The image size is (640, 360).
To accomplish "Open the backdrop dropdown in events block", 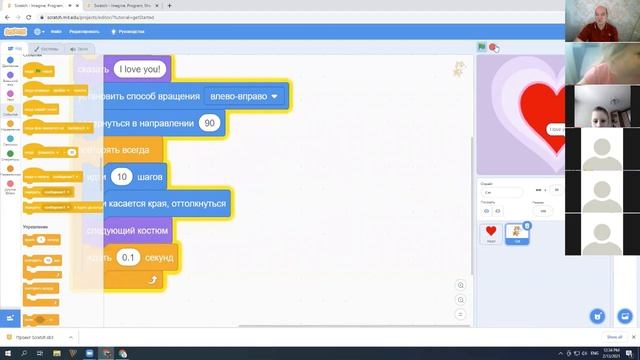I will [x=78, y=128].
